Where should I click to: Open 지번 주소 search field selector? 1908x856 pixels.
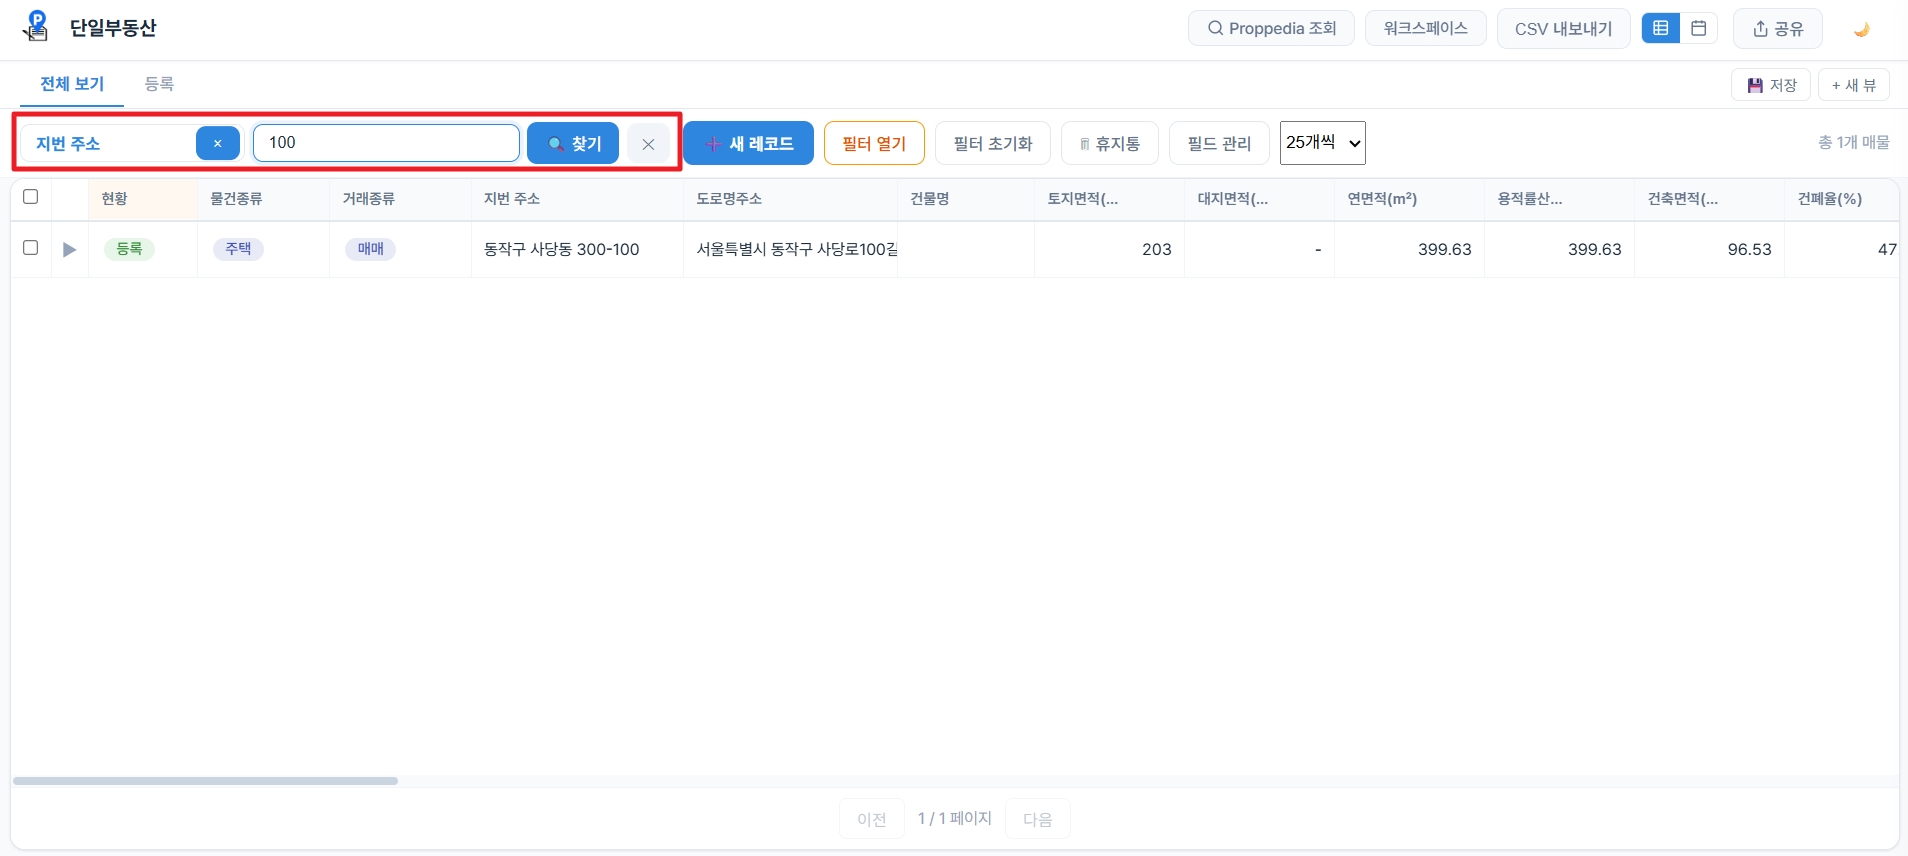coord(108,143)
